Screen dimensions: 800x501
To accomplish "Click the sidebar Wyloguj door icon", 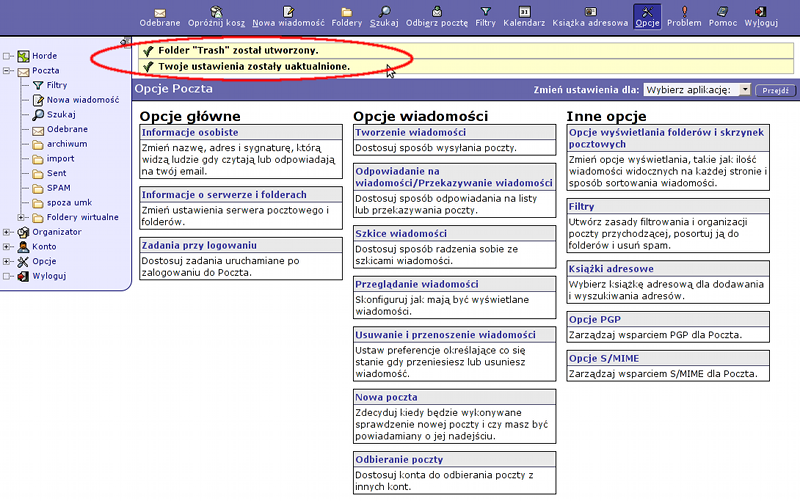I will click(x=23, y=277).
